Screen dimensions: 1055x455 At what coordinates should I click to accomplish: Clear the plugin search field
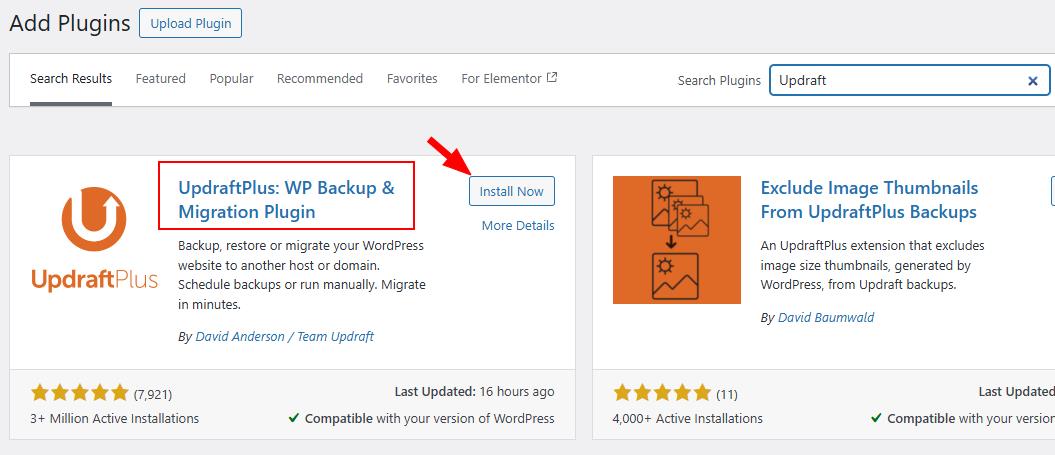[1033, 81]
